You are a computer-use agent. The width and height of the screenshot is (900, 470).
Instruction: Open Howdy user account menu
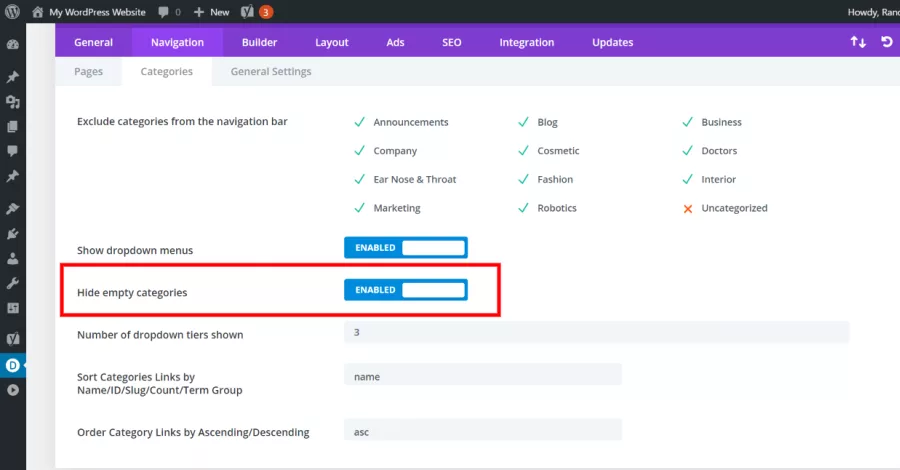tap(874, 12)
